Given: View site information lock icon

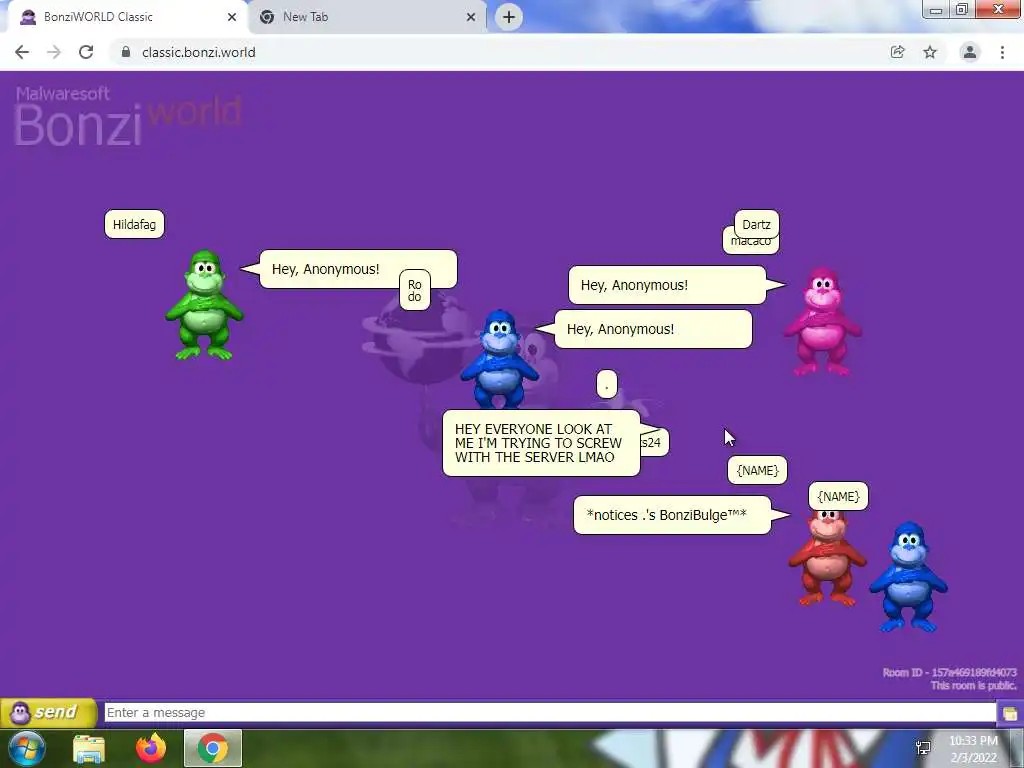Looking at the screenshot, I should point(126,52).
